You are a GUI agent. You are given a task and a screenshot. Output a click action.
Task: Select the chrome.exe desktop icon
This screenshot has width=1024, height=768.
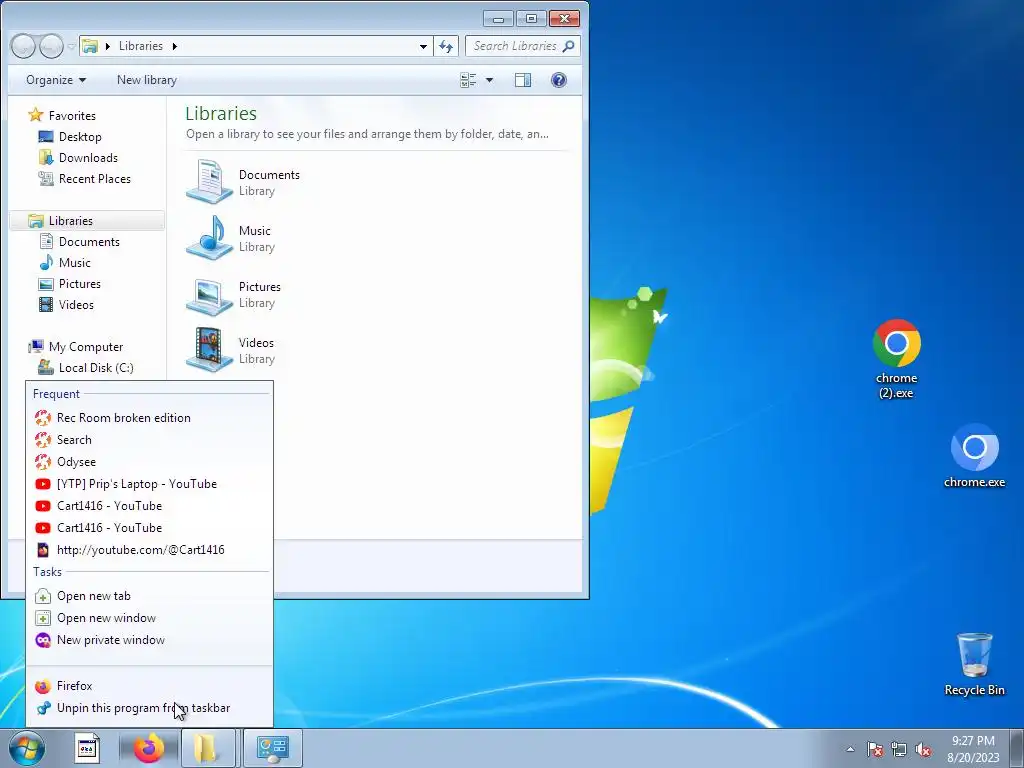(974, 456)
